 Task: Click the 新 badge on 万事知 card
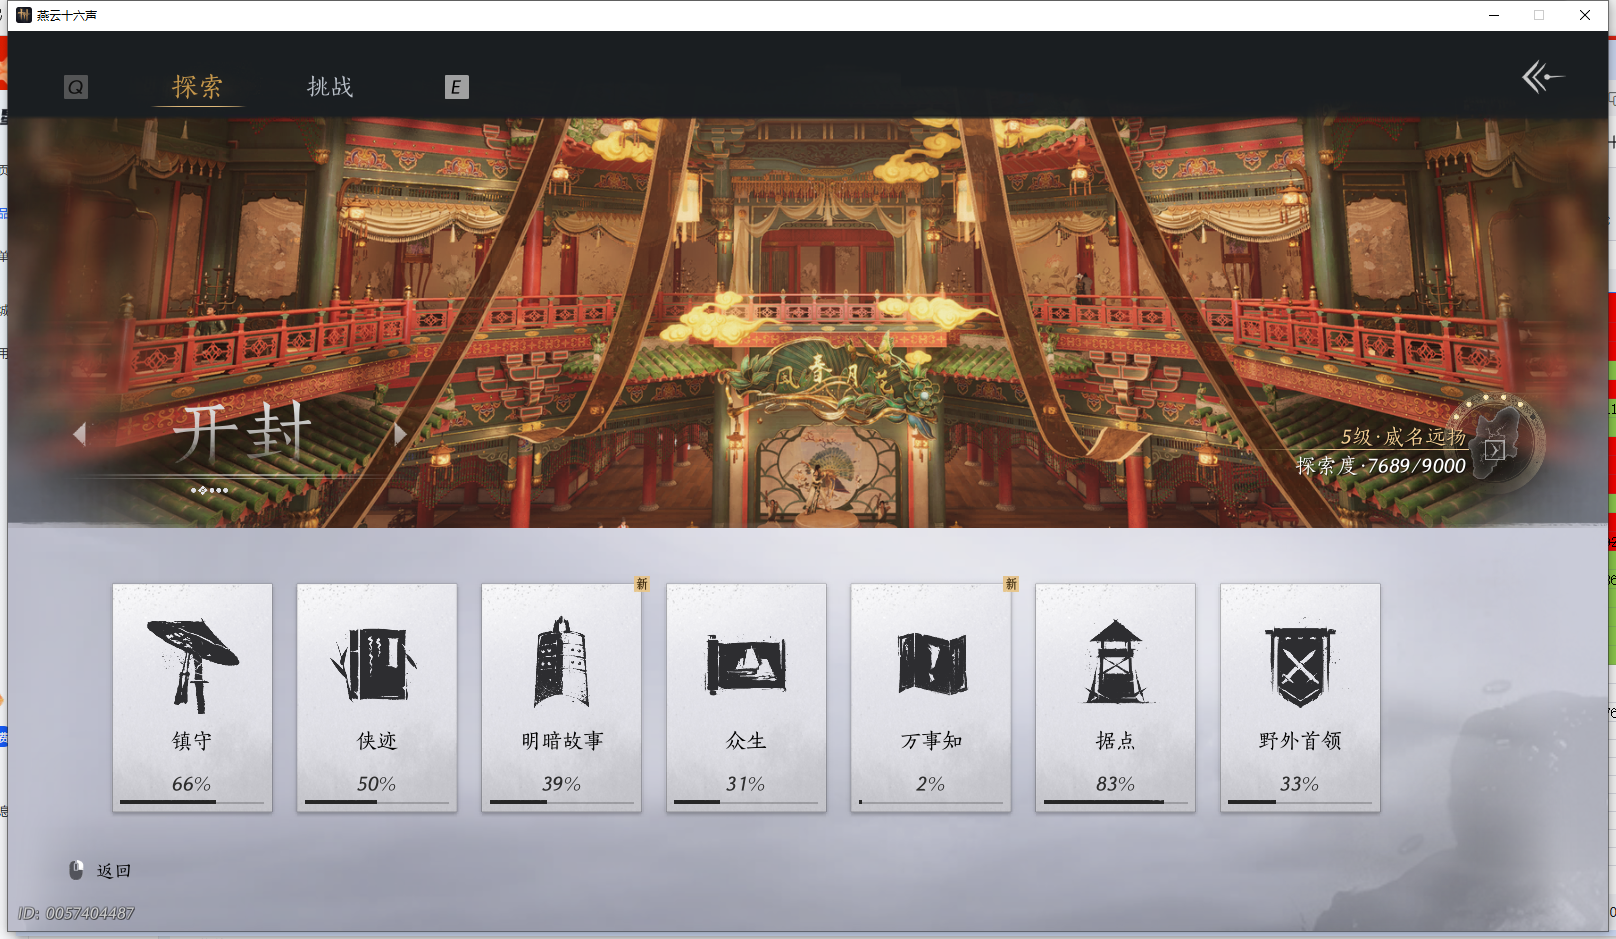point(1011,584)
